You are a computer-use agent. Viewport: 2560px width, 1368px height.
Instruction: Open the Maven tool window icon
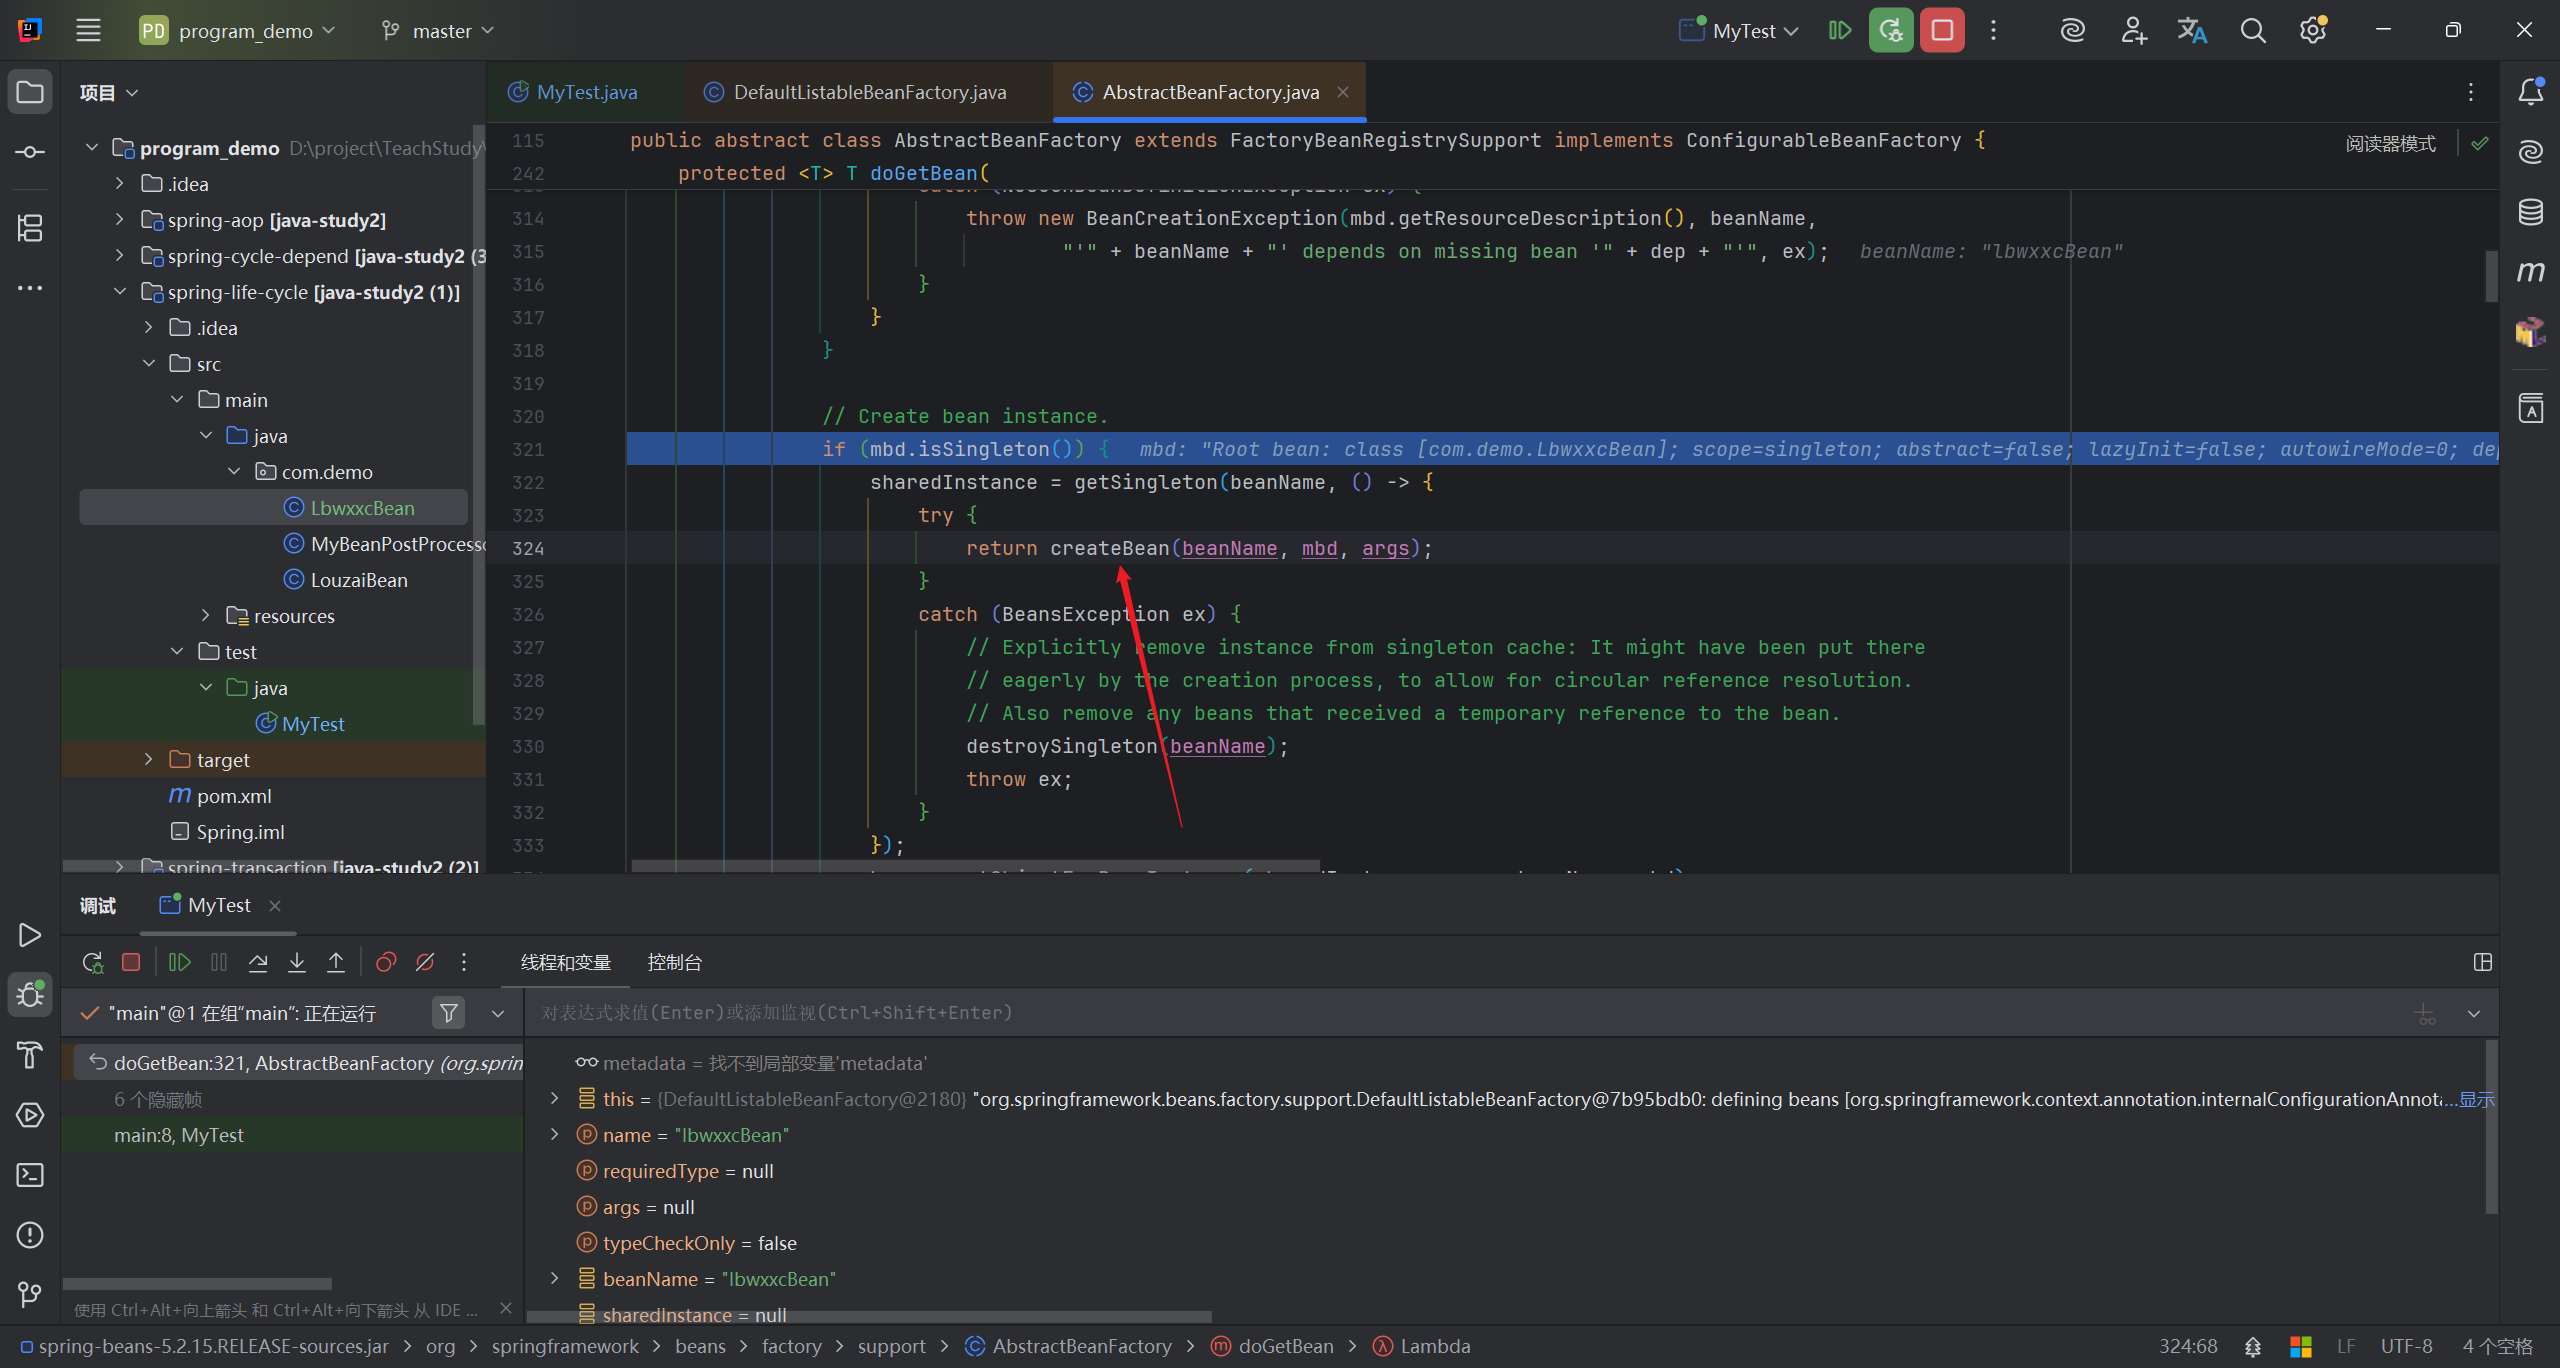click(x=2530, y=272)
